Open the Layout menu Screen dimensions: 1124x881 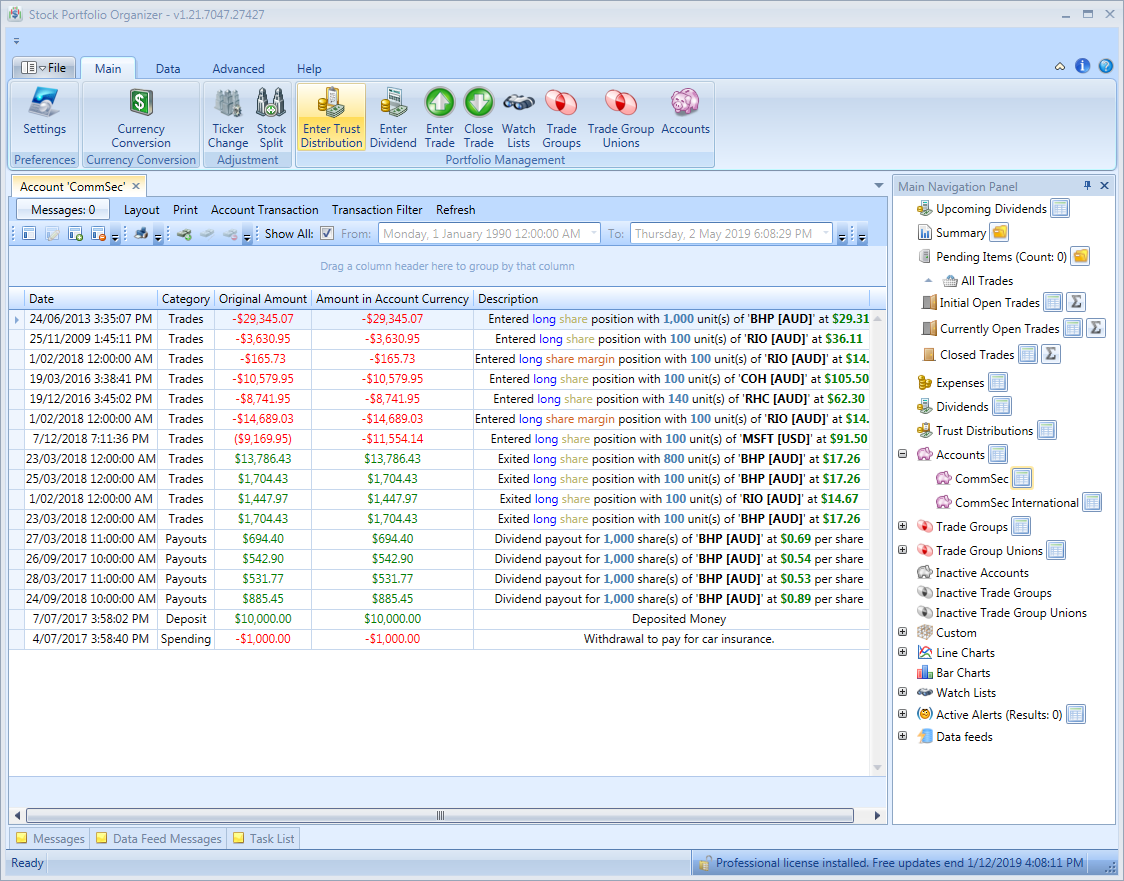point(141,209)
